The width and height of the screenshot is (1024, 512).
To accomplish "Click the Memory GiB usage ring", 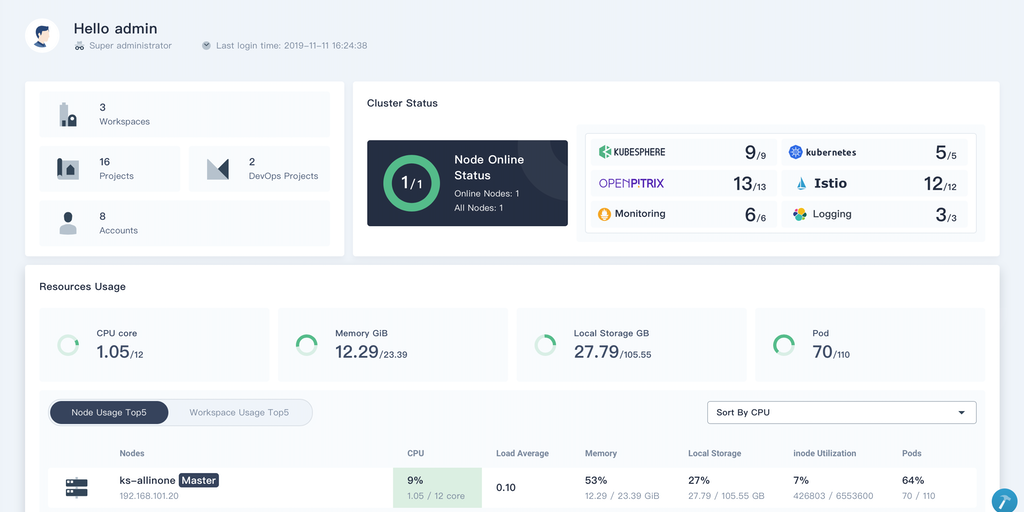I will tap(307, 345).
